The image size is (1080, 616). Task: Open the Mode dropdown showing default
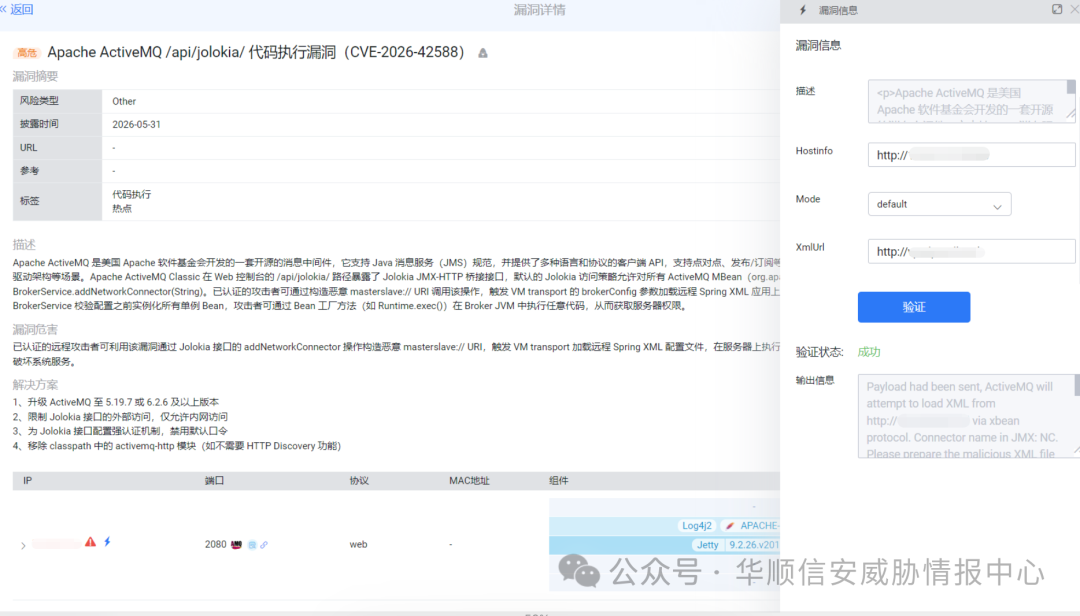click(x=939, y=205)
